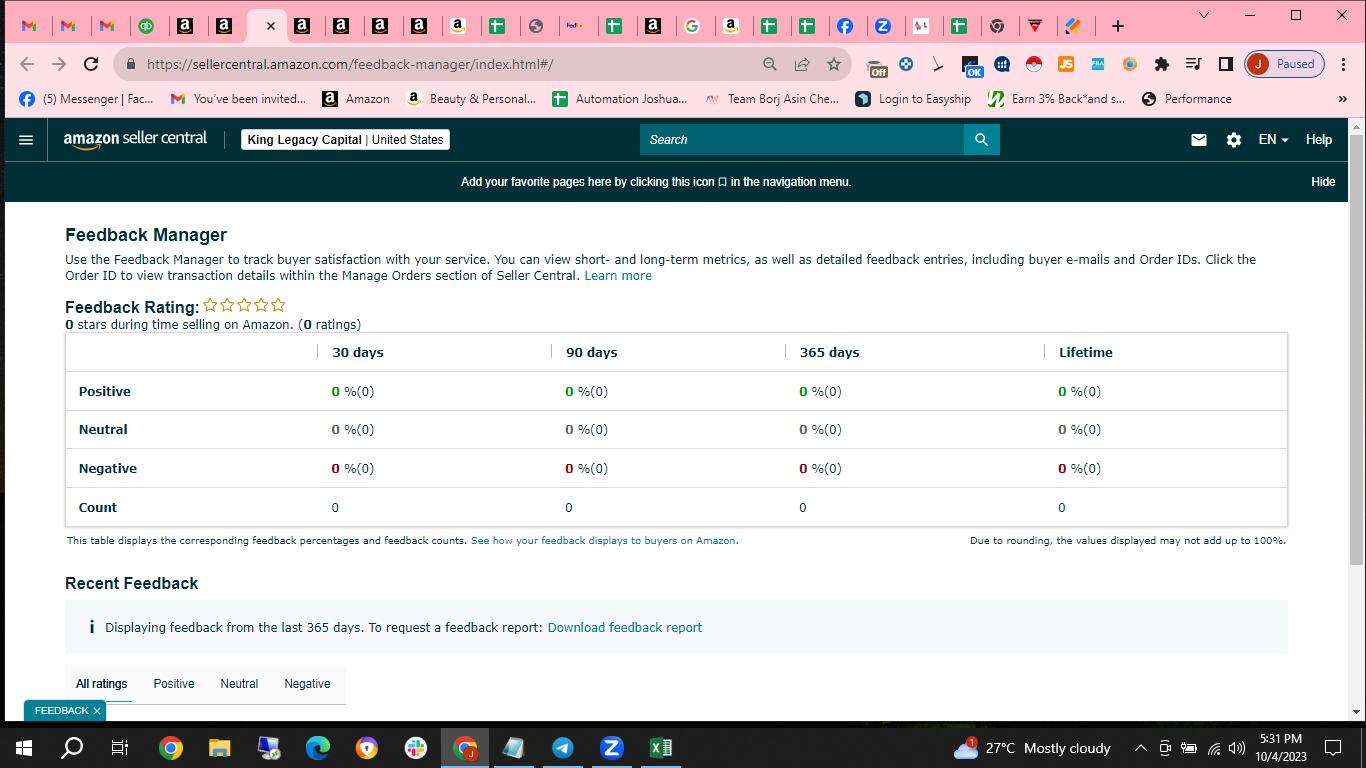The width and height of the screenshot is (1366, 768).
Task: Open the Learn more link
Action: coord(618,276)
